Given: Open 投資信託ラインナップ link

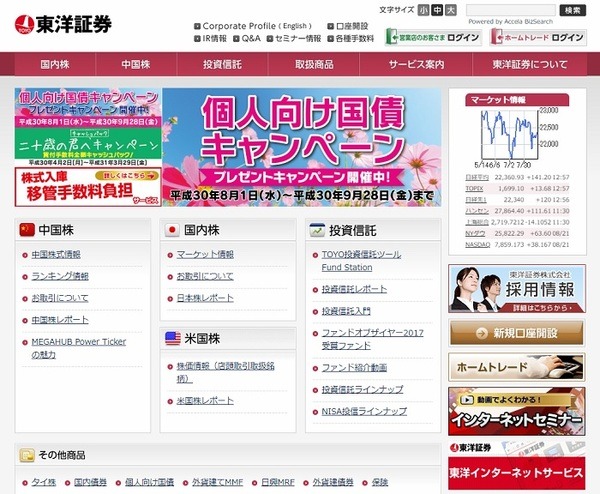Looking at the screenshot, I should pyautogui.click(x=362, y=390).
